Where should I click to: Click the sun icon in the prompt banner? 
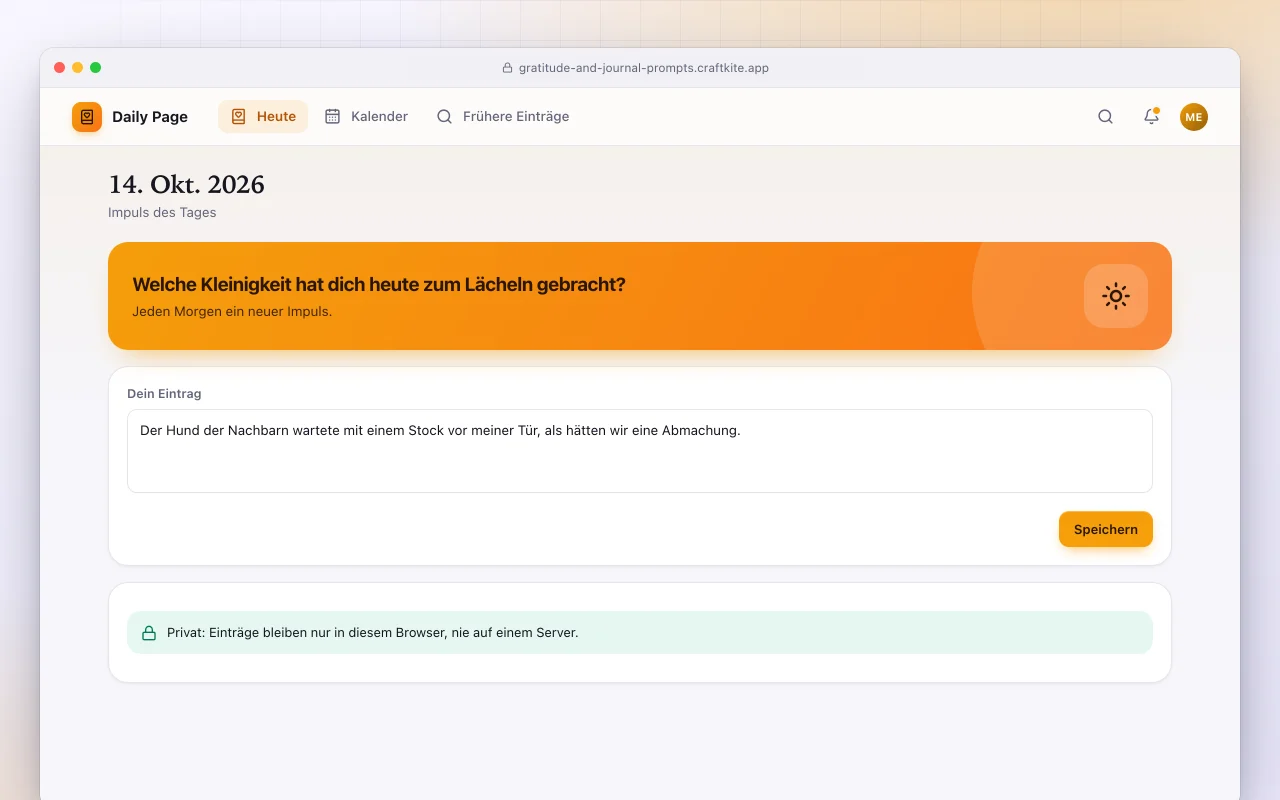tap(1116, 296)
